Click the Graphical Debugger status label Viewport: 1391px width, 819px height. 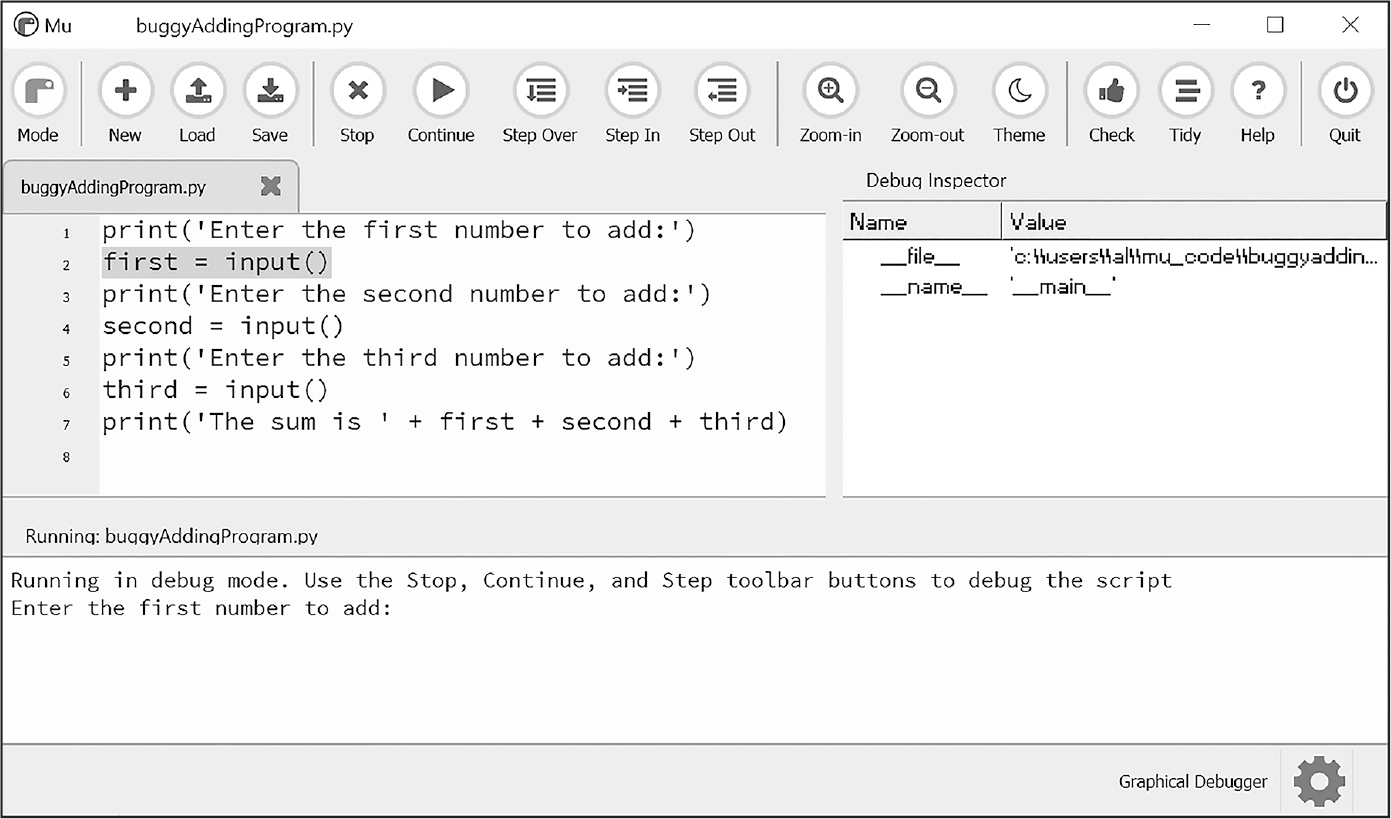coord(1193,782)
